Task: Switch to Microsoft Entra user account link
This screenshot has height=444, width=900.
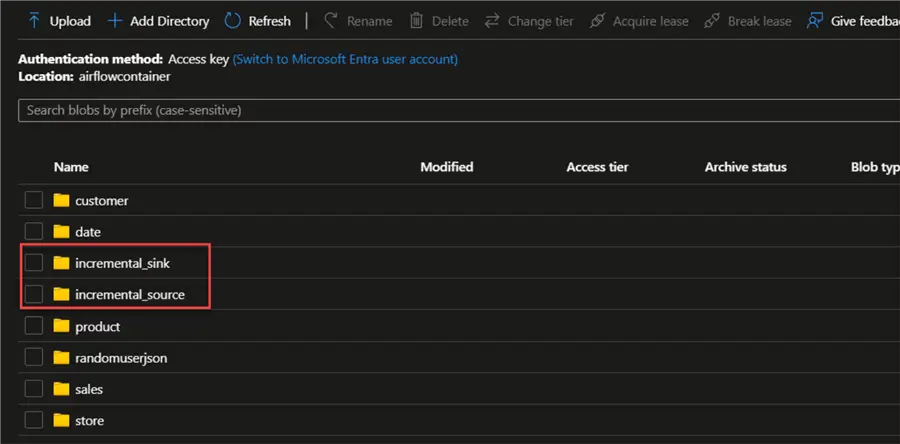Action: pos(345,59)
